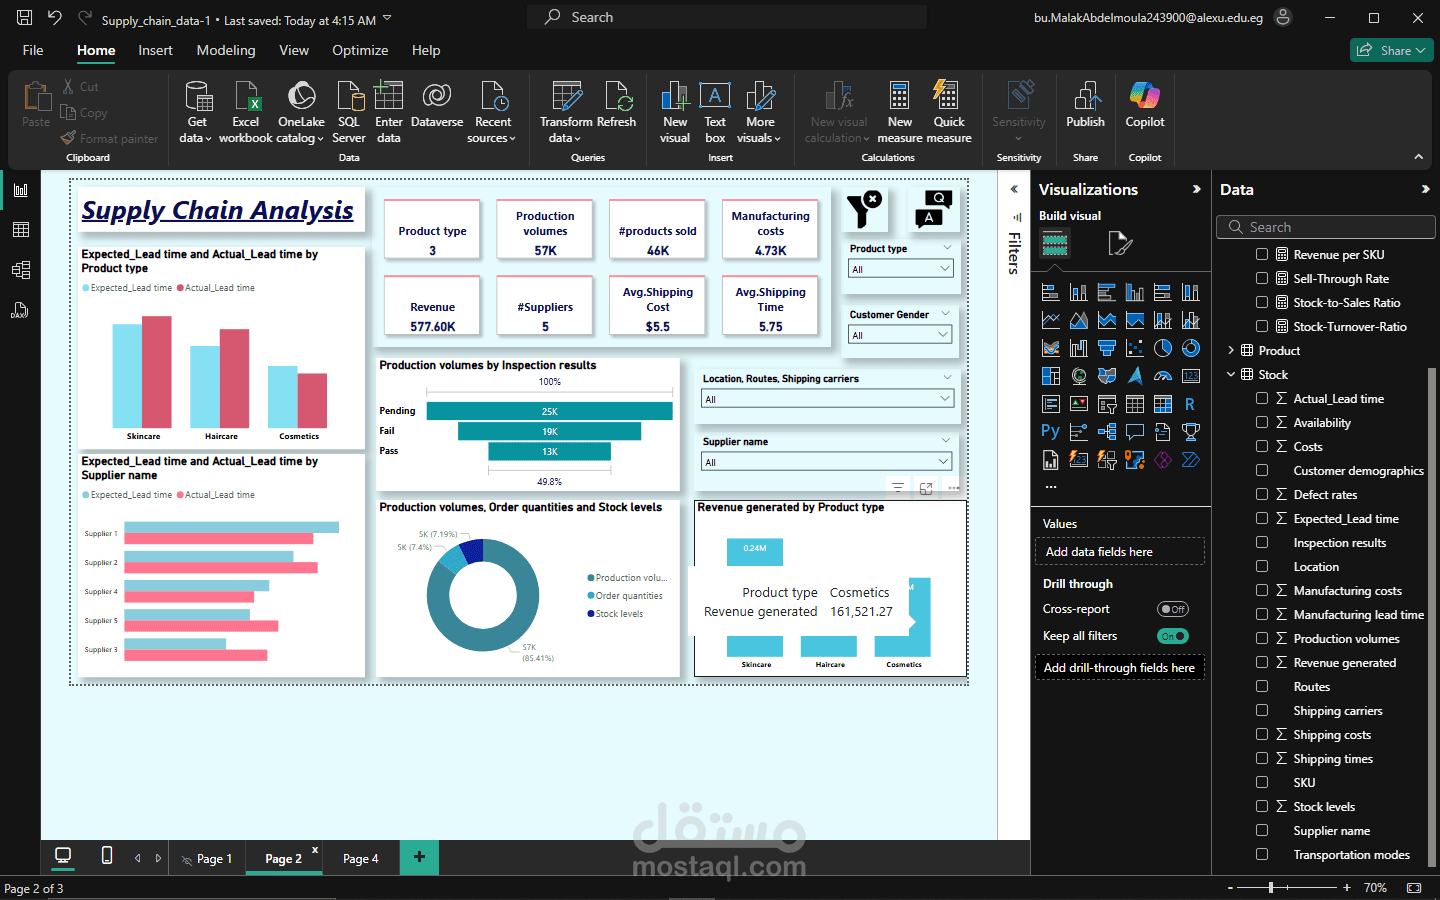Screen dimensions: 1440x900
Task: Click Add drill-through fields here box
Action: click(x=1119, y=668)
